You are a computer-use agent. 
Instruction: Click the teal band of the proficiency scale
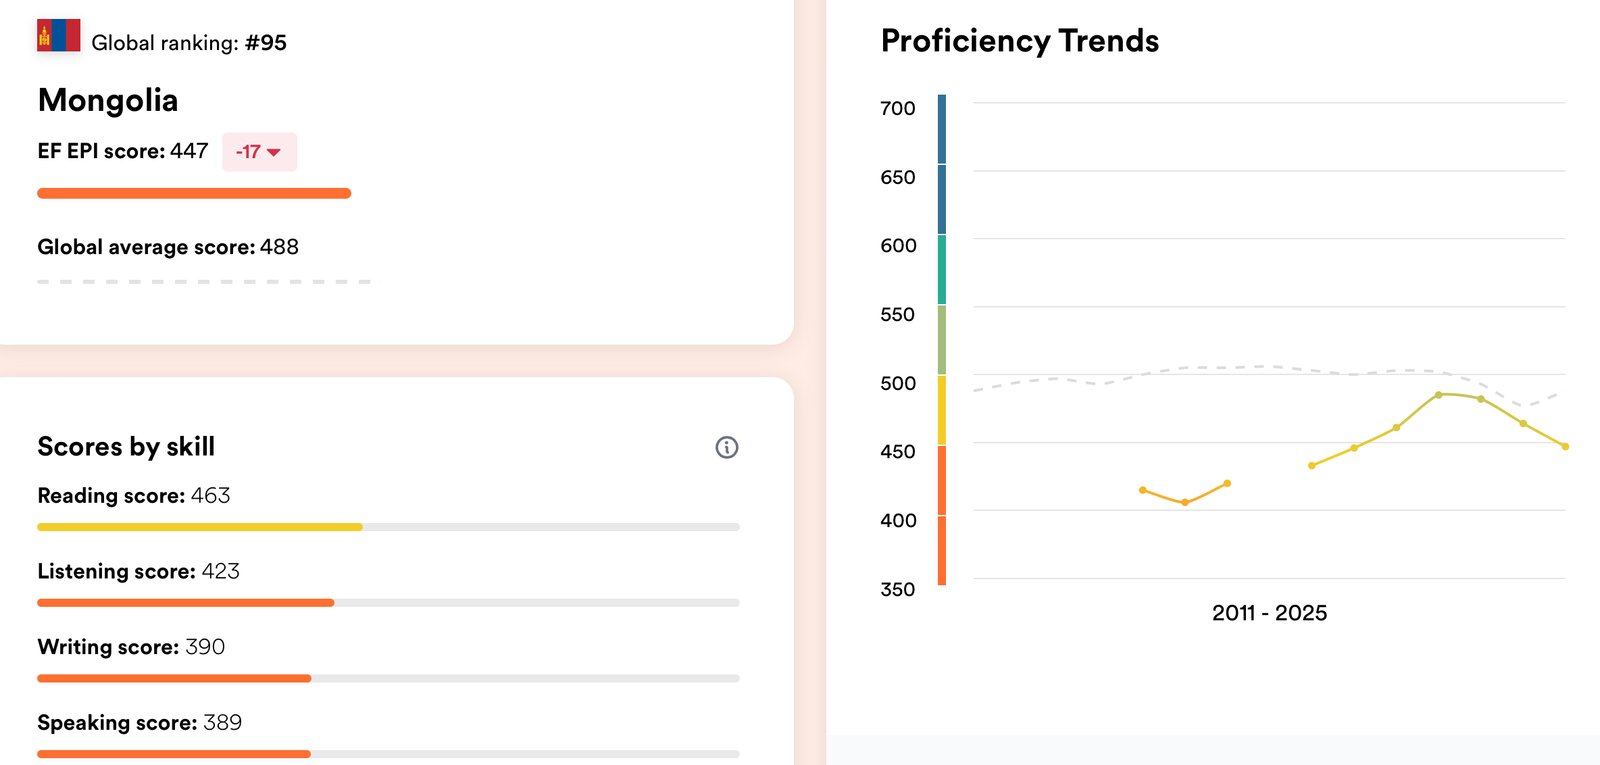(942, 270)
